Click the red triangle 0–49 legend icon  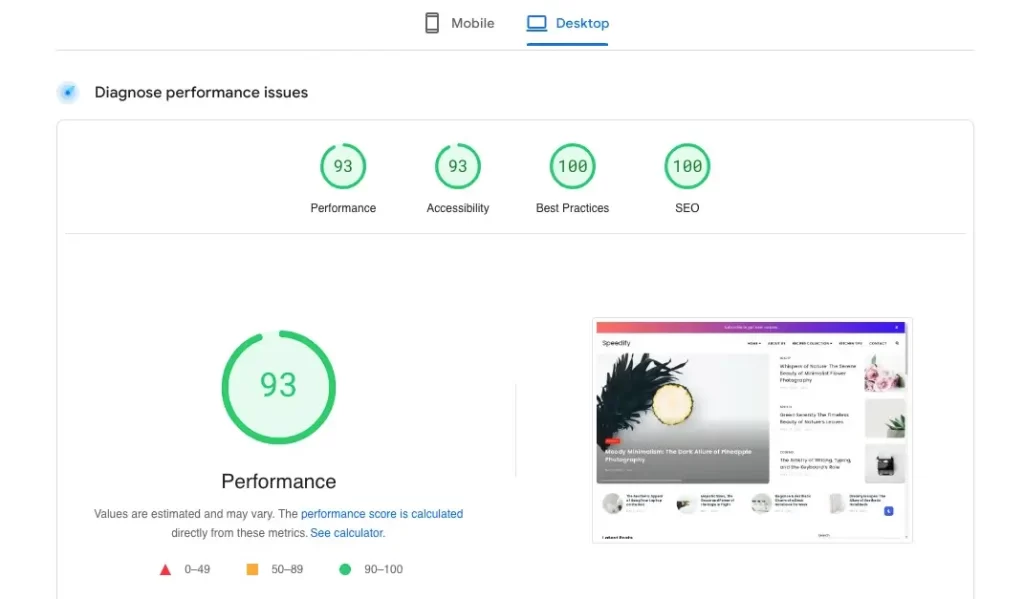click(x=165, y=570)
